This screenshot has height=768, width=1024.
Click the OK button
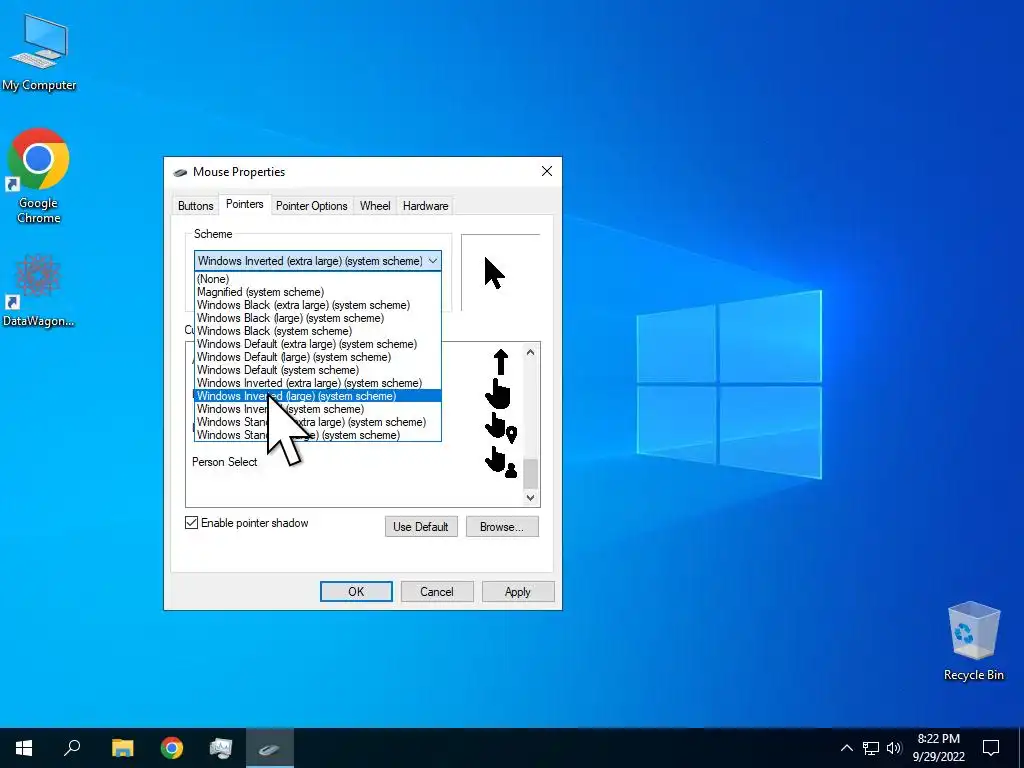[356, 592]
